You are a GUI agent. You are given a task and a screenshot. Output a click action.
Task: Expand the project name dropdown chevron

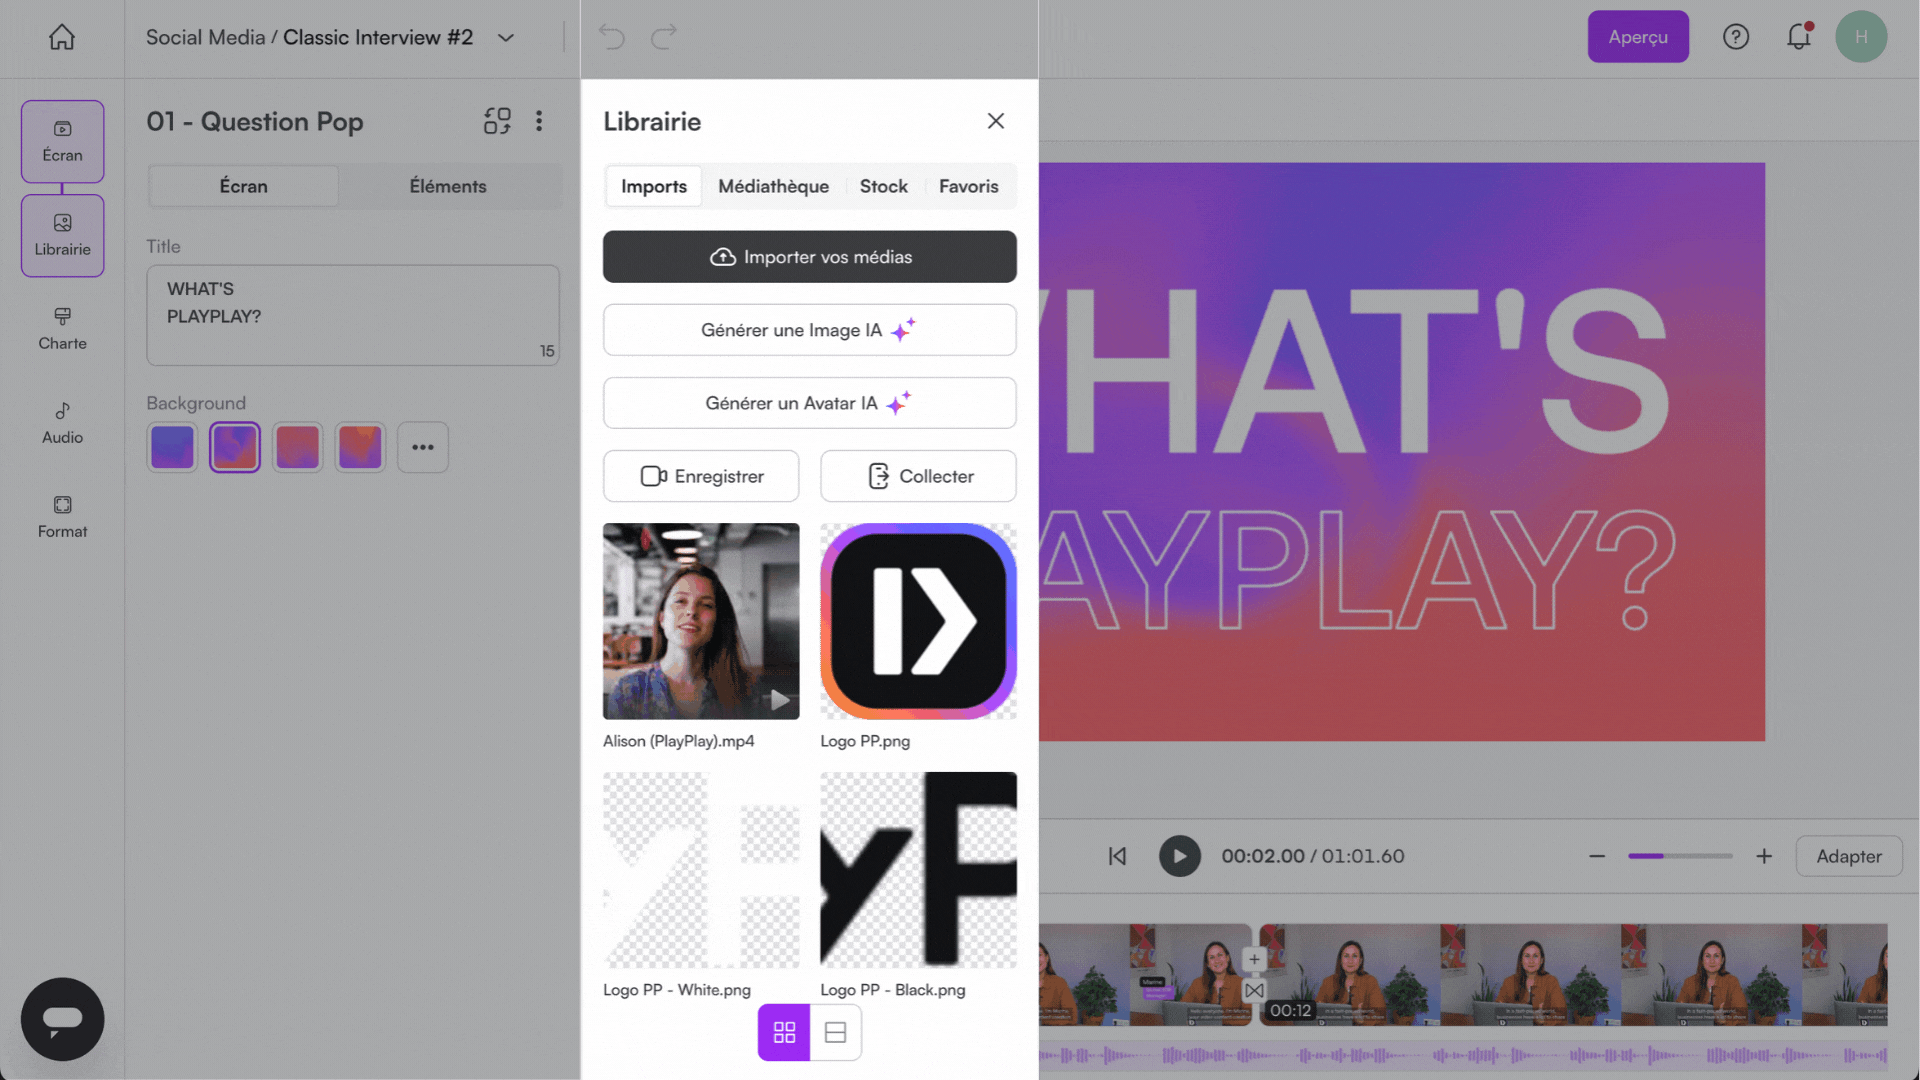[506, 38]
